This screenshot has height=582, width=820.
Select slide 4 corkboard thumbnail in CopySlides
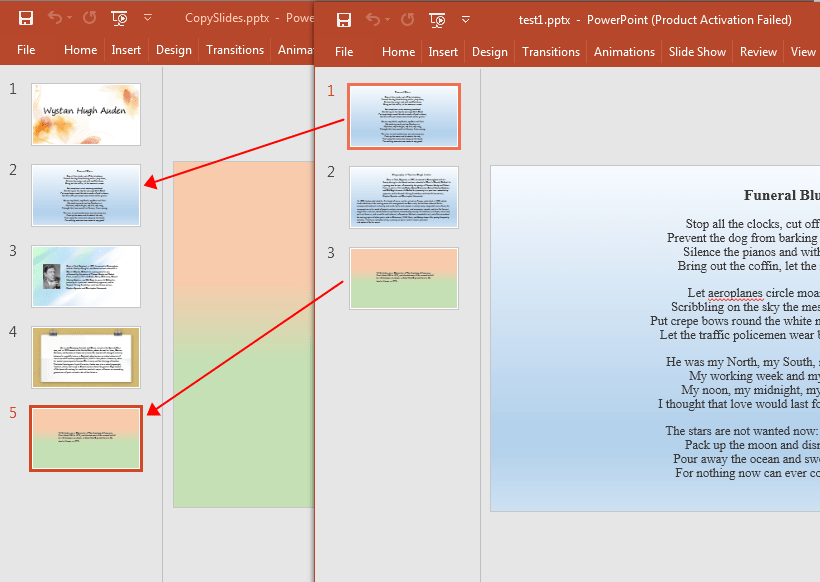[x=86, y=357]
